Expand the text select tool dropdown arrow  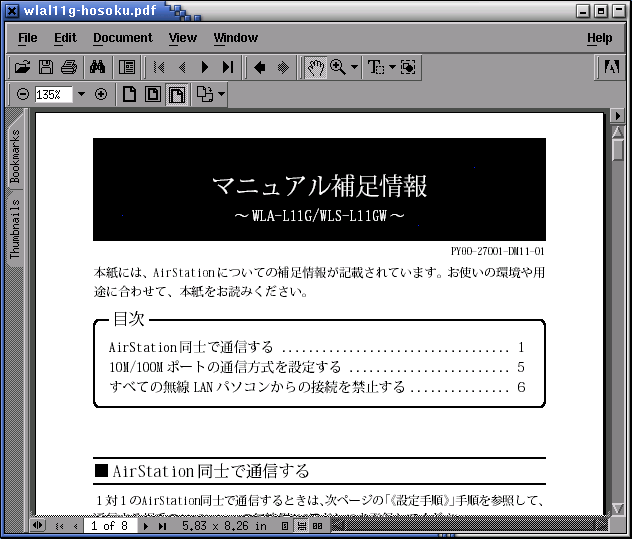pyautogui.click(x=392, y=67)
